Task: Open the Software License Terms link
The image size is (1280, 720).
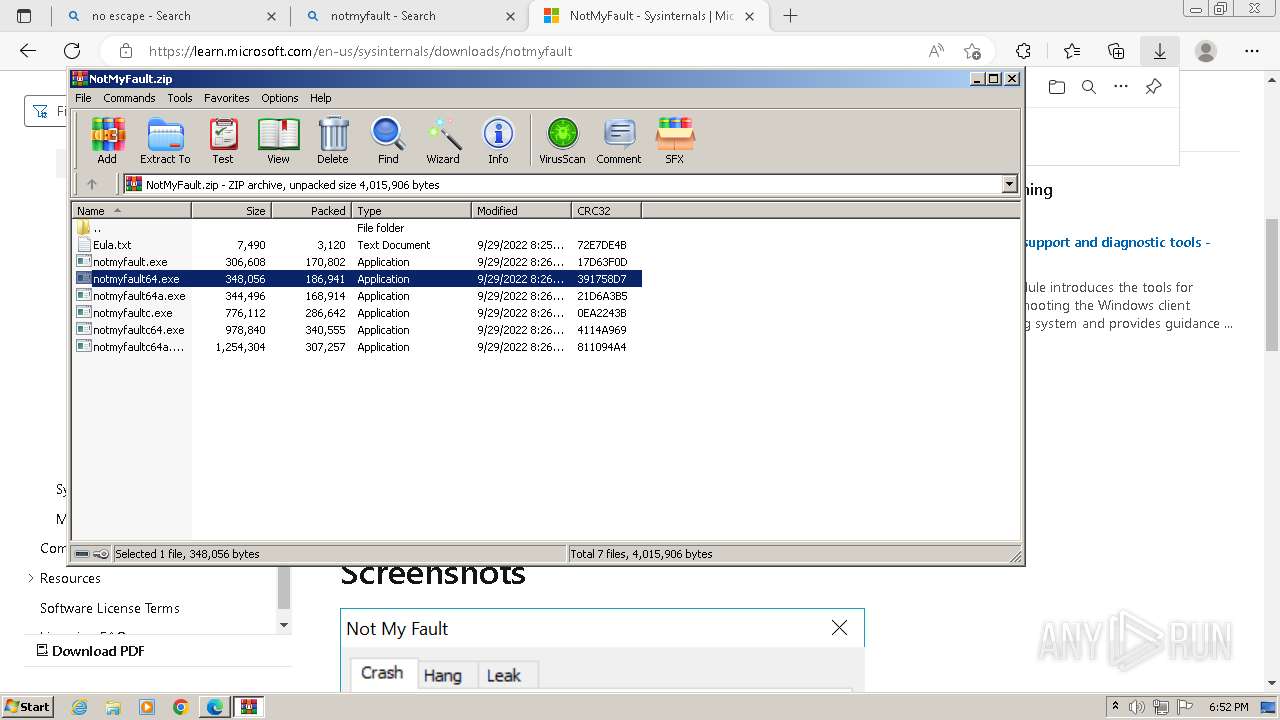Action: click(x=110, y=608)
